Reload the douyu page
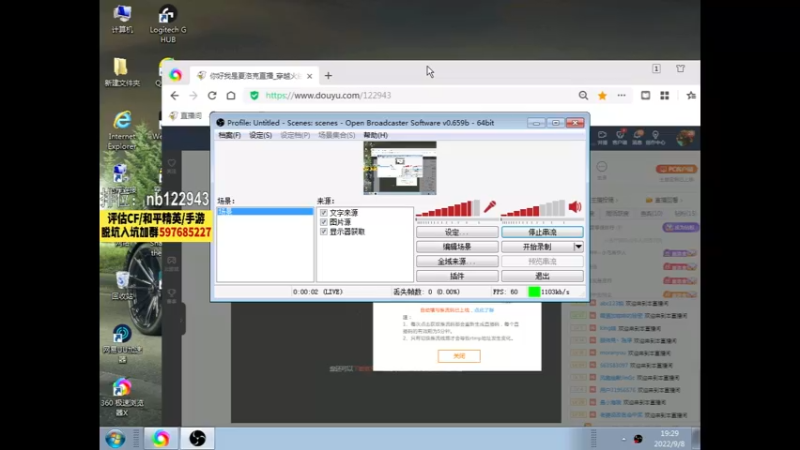The image size is (800, 450). click(x=212, y=95)
